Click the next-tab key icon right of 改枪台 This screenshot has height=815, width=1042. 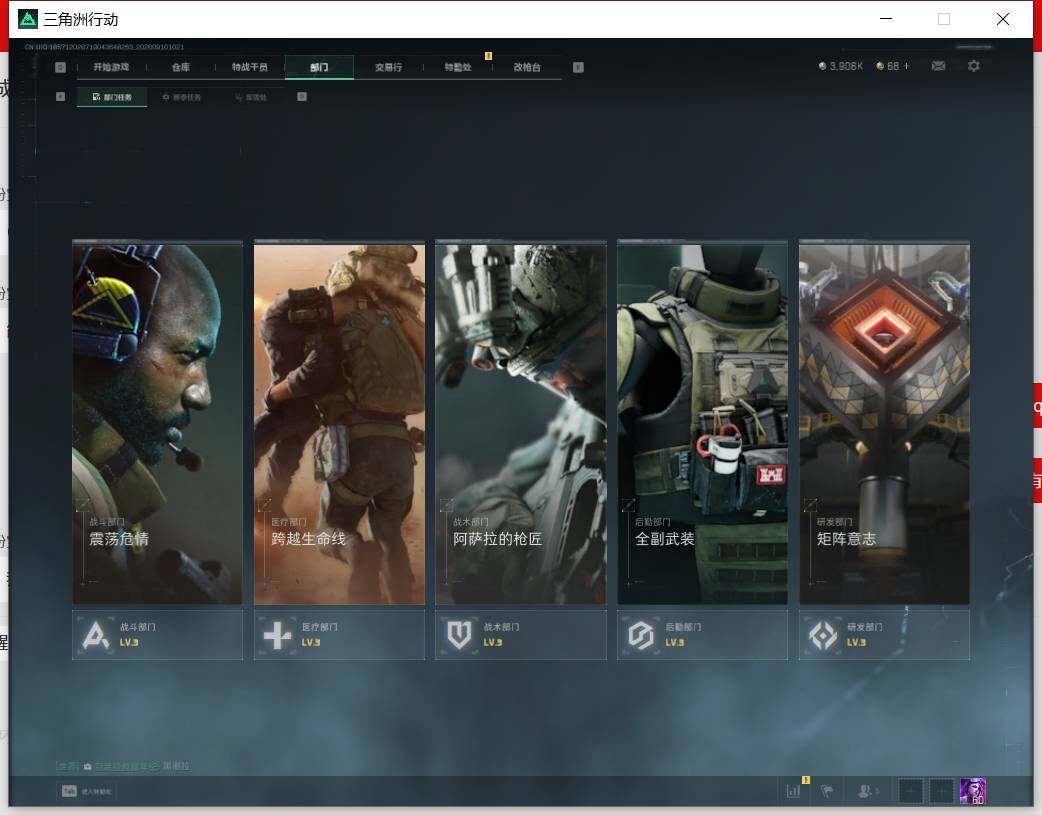578,67
